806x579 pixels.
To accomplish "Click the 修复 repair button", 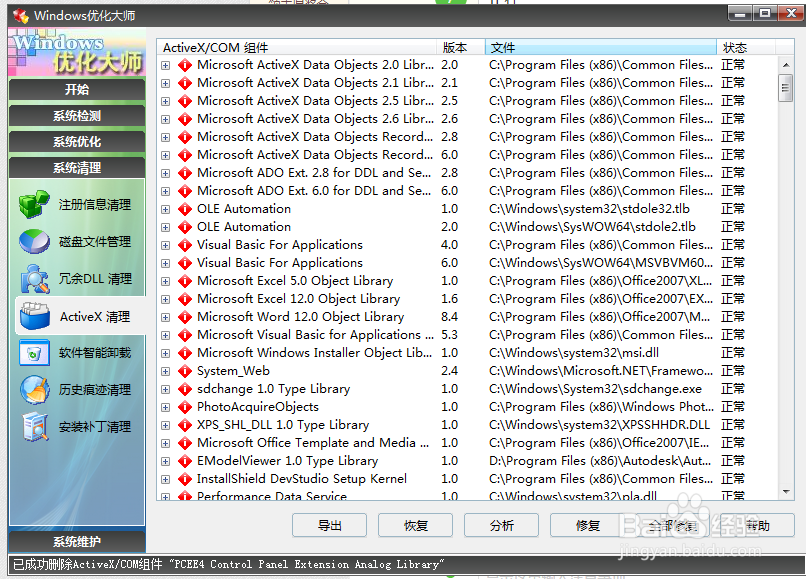I will click(588, 526).
